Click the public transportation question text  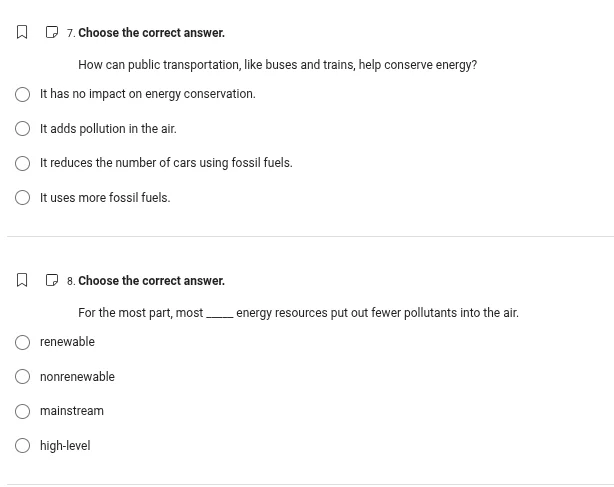tap(277, 65)
